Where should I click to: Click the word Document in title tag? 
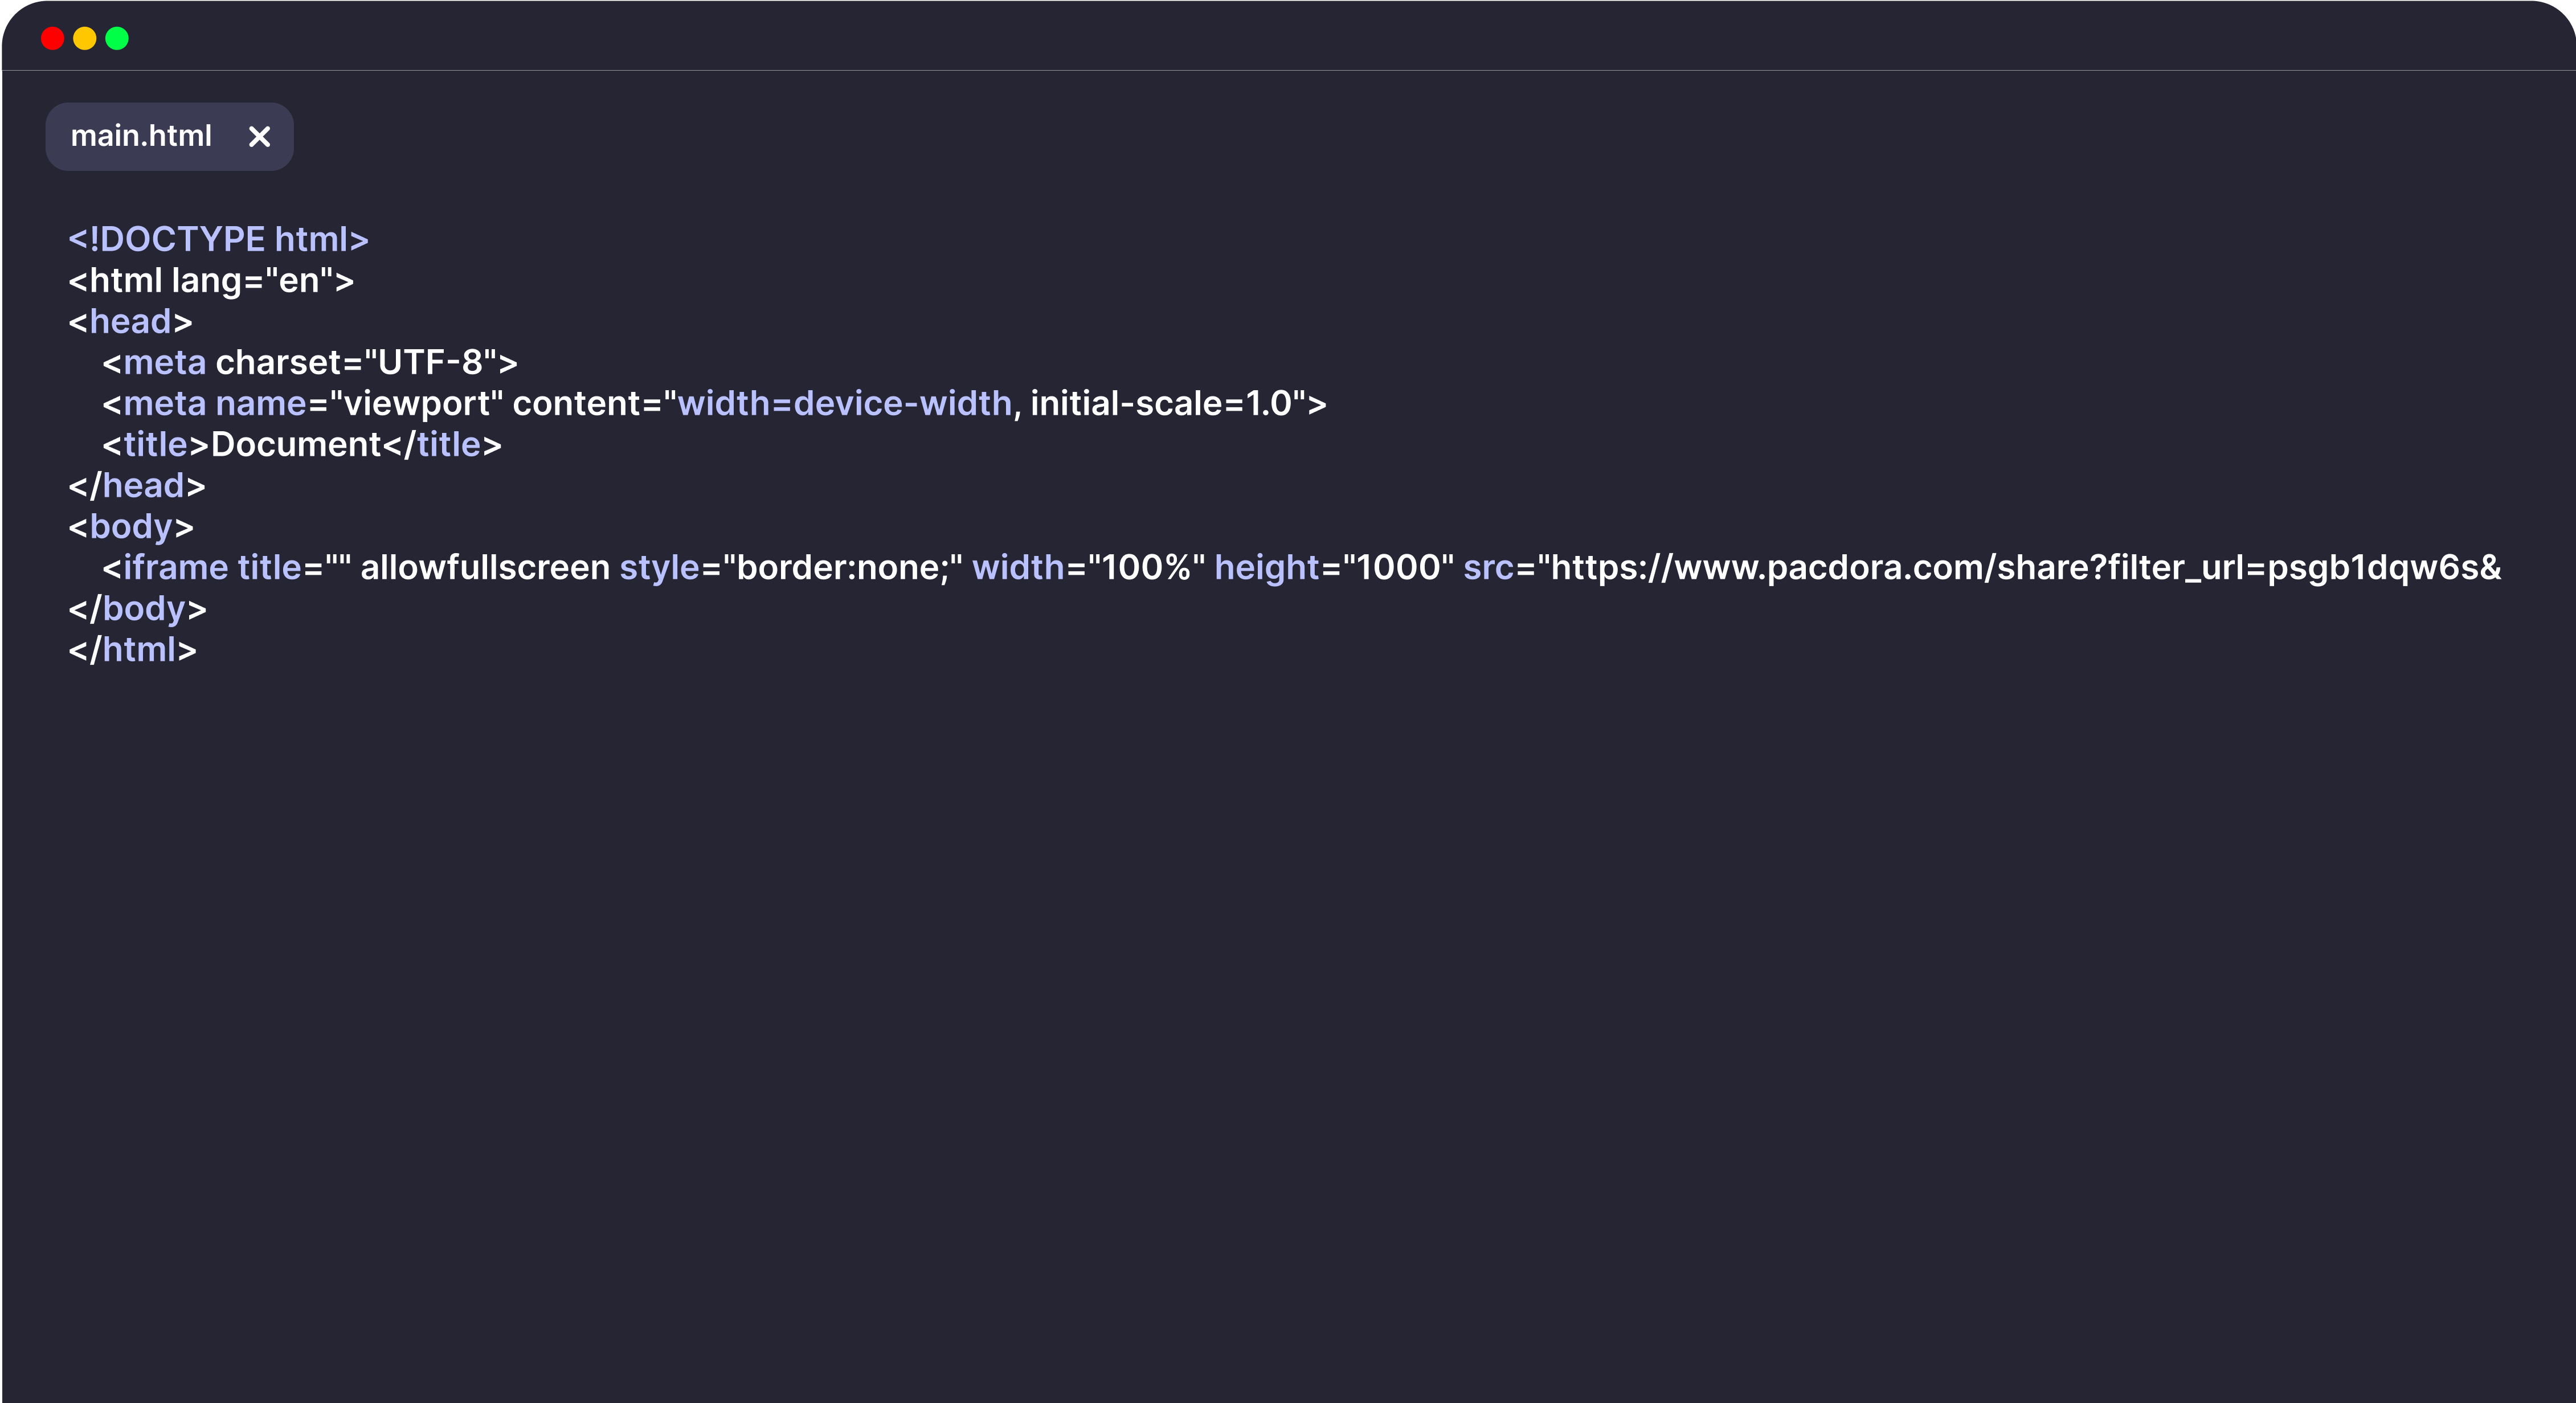[x=296, y=445]
